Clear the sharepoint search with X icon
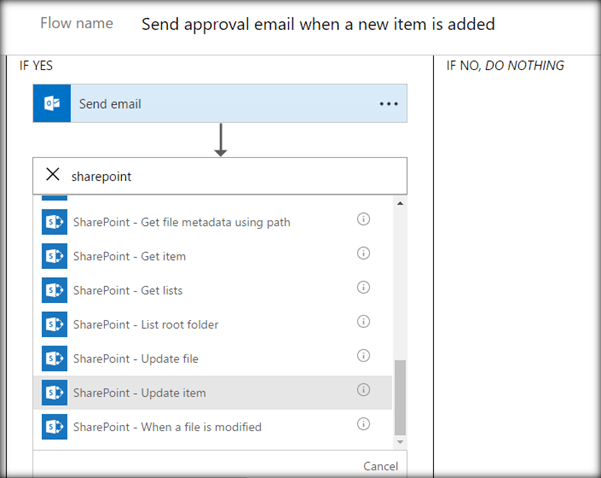The height and width of the screenshot is (478, 601). (x=52, y=174)
